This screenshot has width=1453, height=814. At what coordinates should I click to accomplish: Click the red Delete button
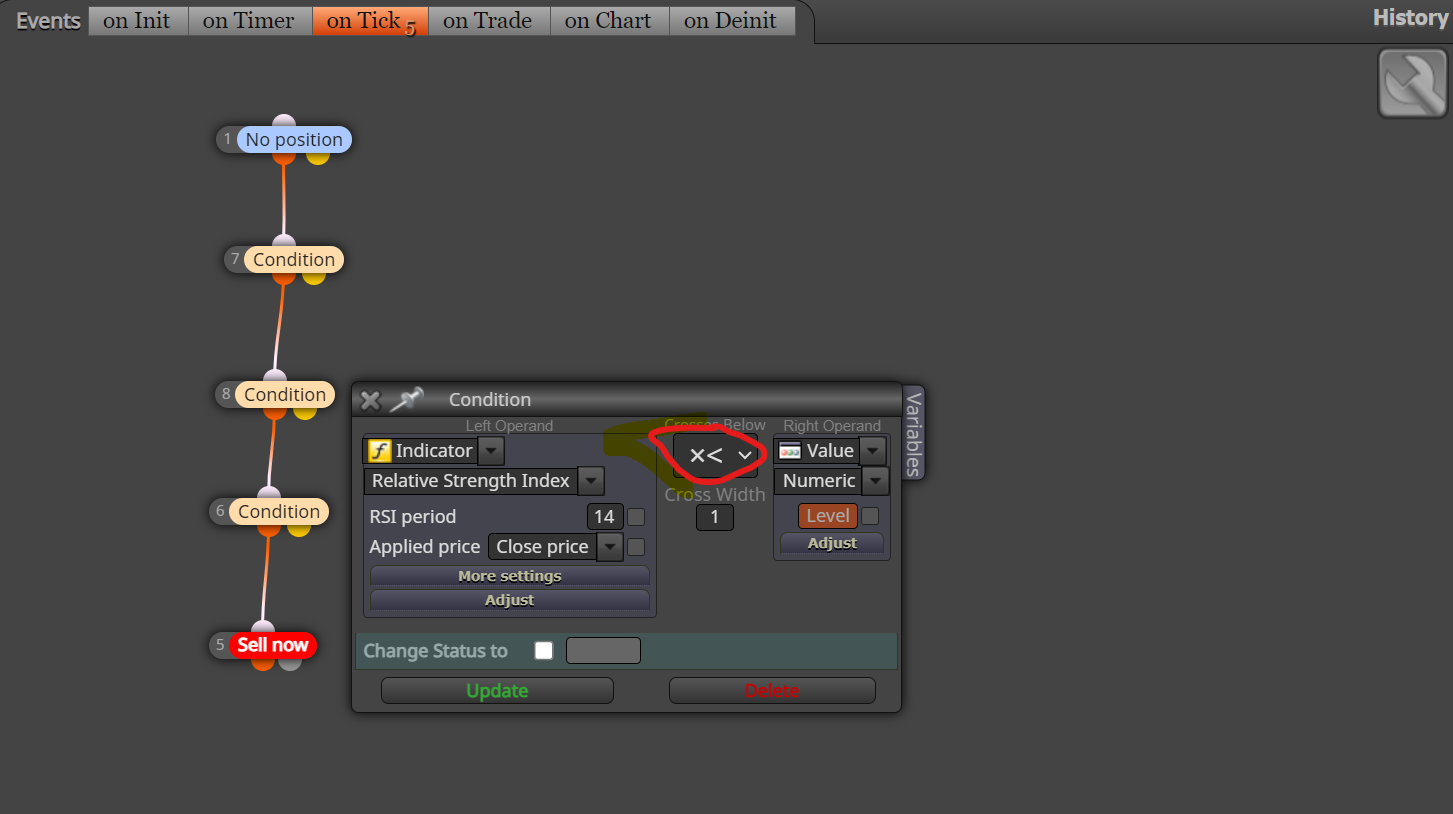[x=772, y=691]
